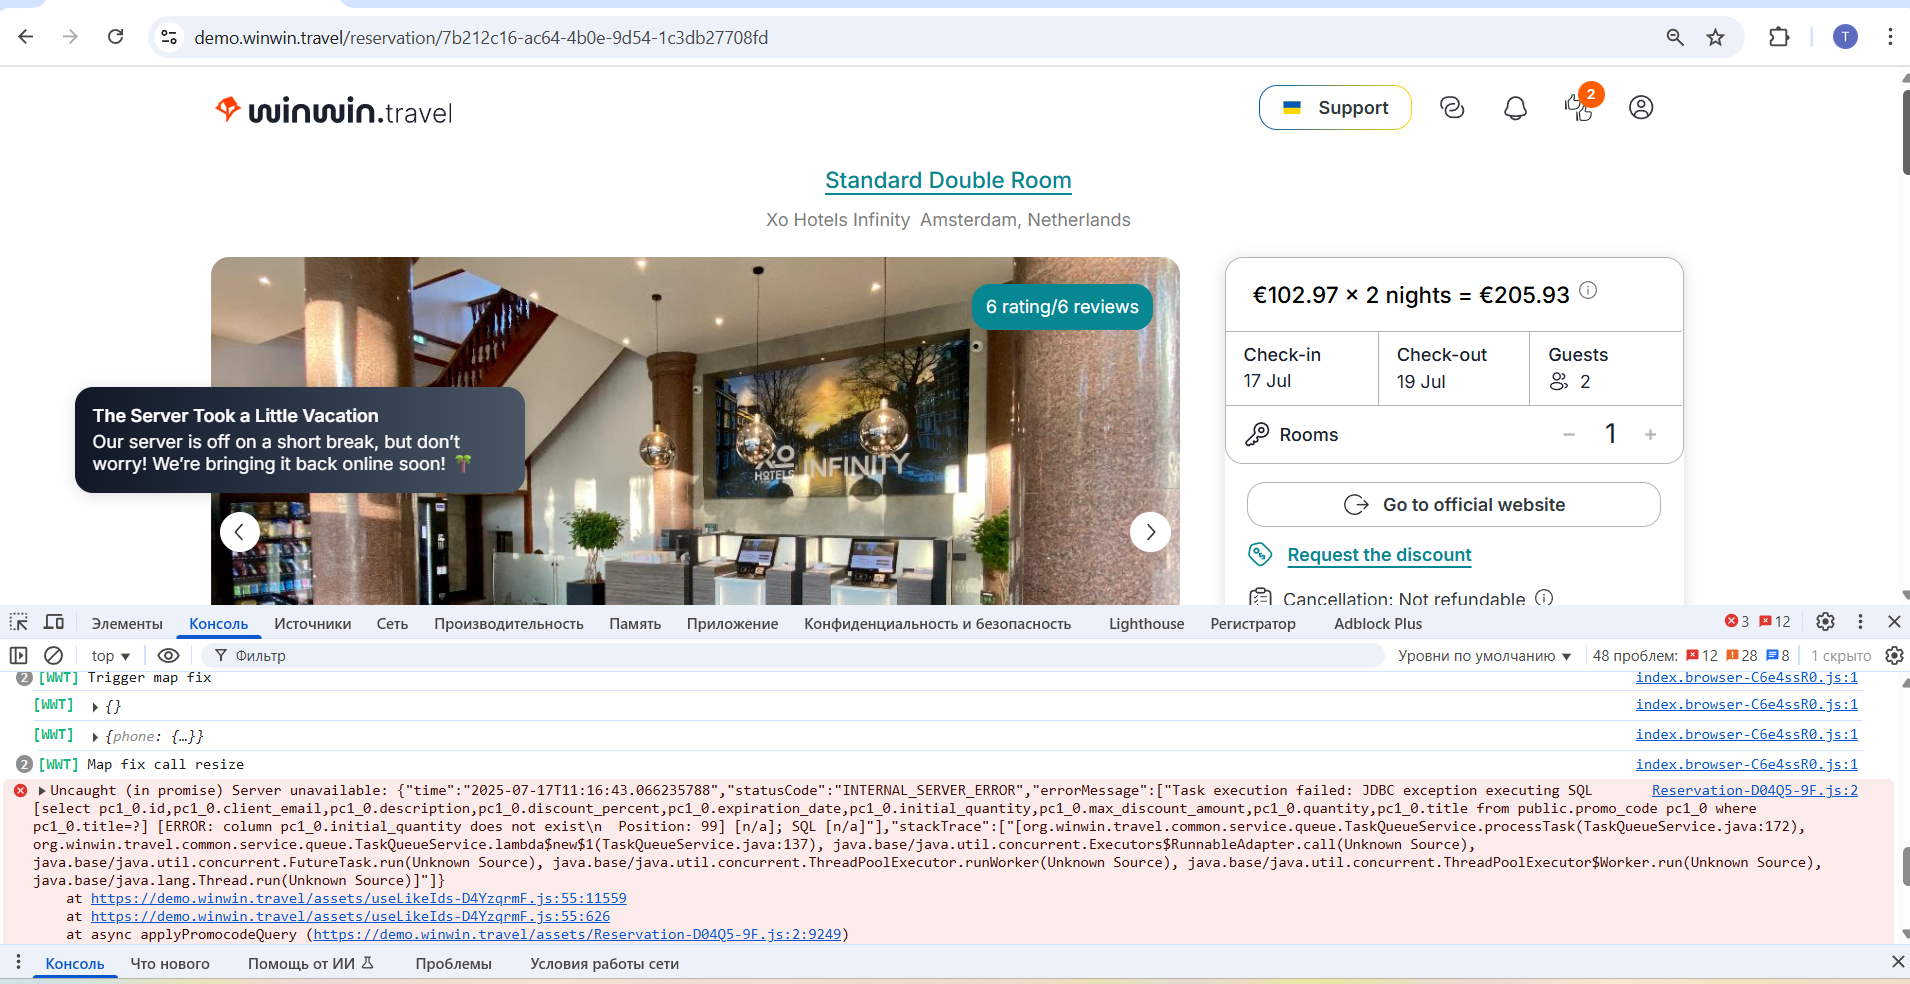Open useLikeIds-D4YzqrmF.js:55:11559 stack link
Image resolution: width=1910 pixels, height=984 pixels.
click(x=359, y=898)
